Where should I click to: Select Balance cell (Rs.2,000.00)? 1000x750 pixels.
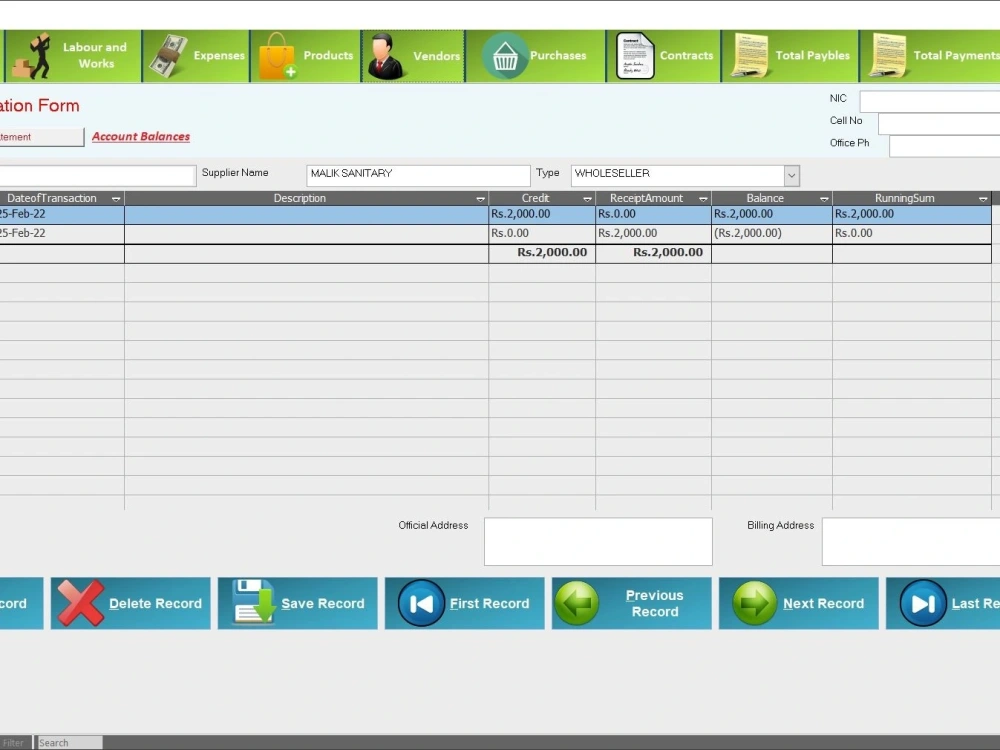(772, 233)
